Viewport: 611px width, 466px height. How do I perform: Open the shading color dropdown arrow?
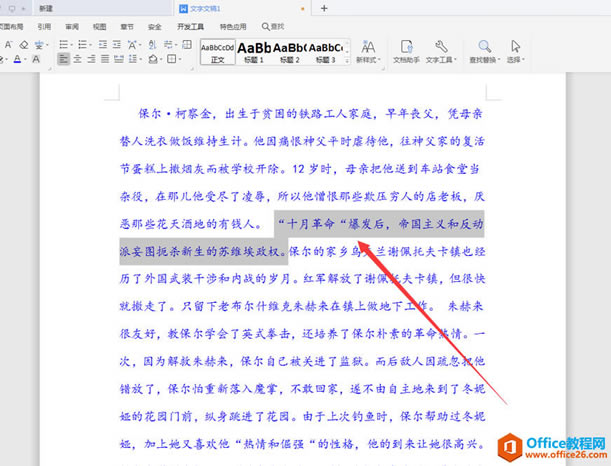(x=161, y=60)
